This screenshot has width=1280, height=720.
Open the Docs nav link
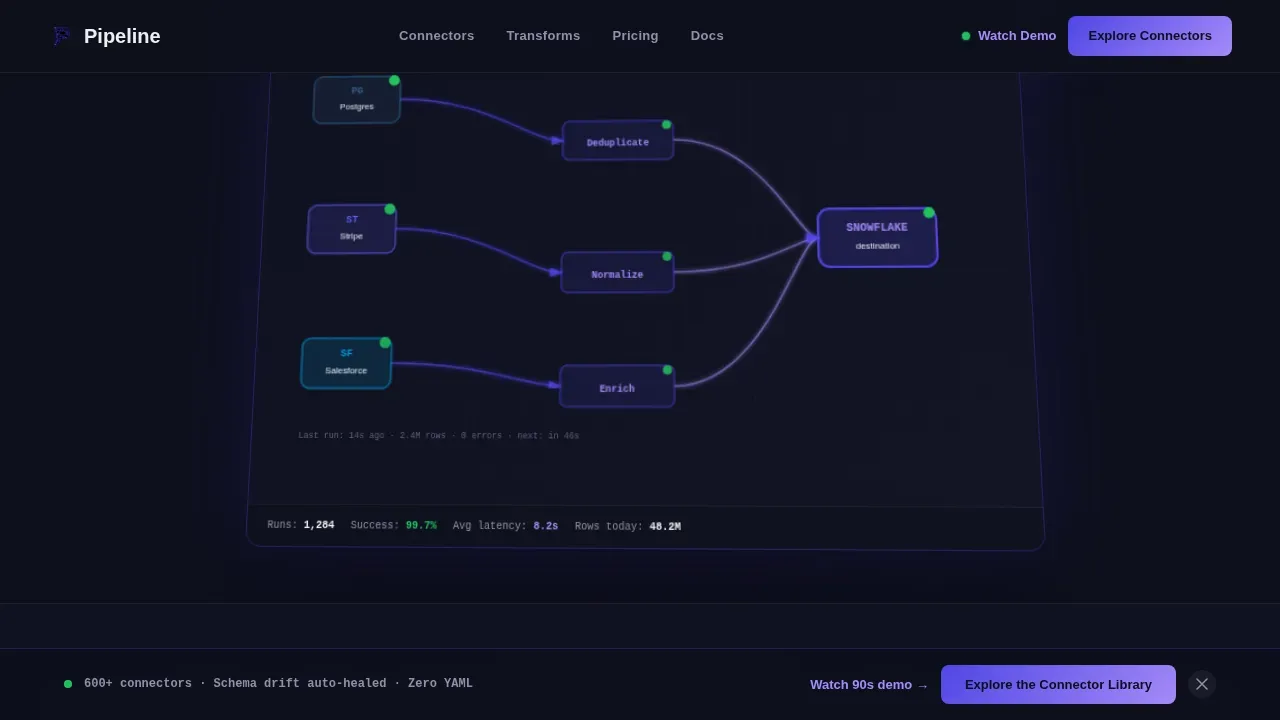click(707, 36)
